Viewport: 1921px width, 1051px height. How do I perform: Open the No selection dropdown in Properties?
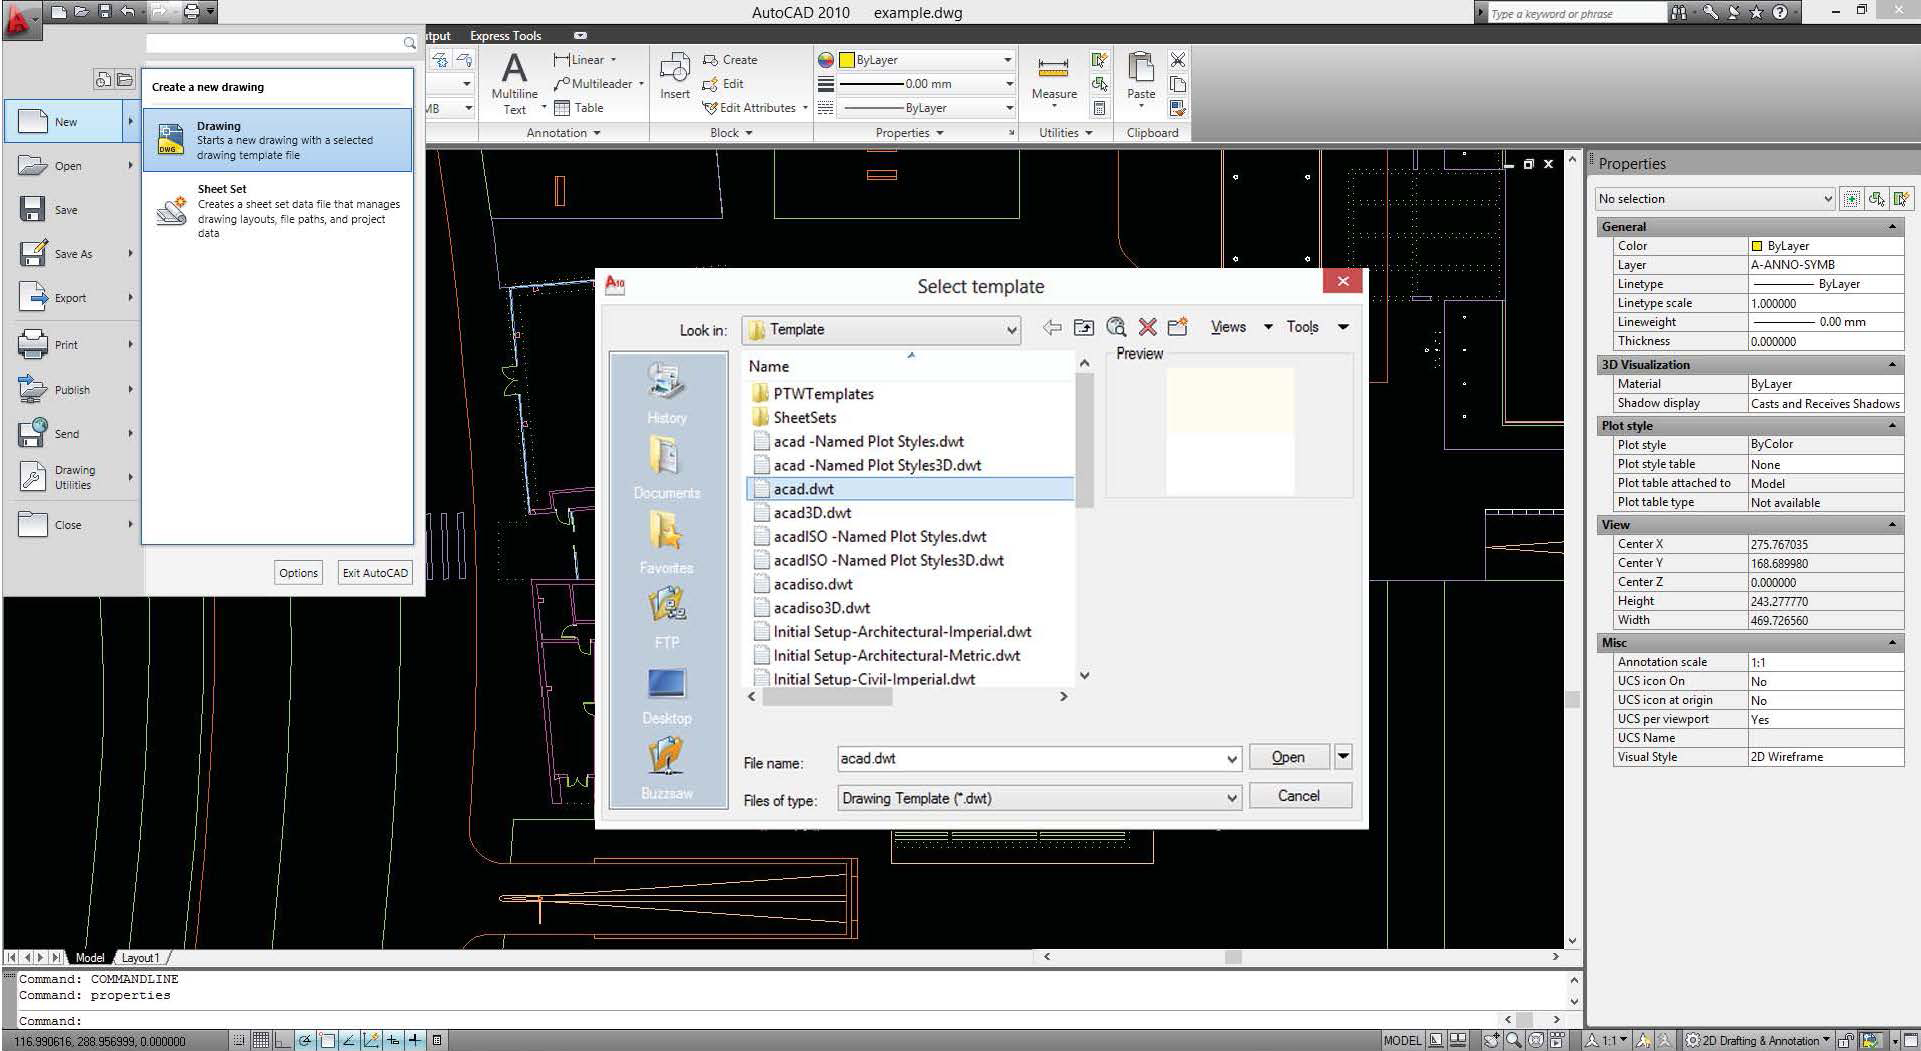click(1715, 199)
